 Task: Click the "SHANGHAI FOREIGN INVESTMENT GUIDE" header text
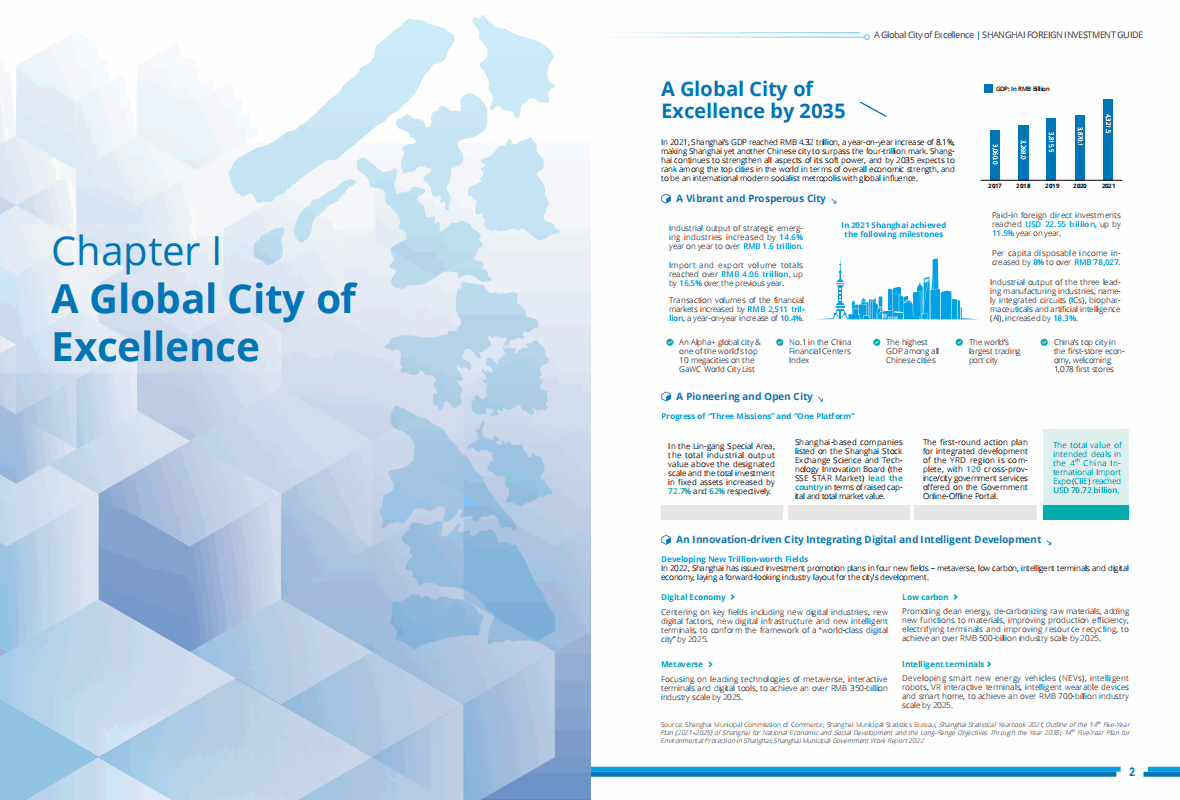(x=1062, y=35)
